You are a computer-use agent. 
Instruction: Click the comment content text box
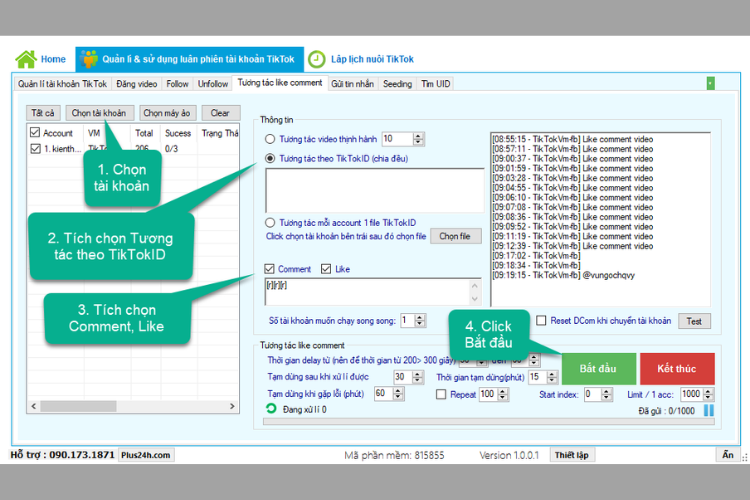point(367,291)
